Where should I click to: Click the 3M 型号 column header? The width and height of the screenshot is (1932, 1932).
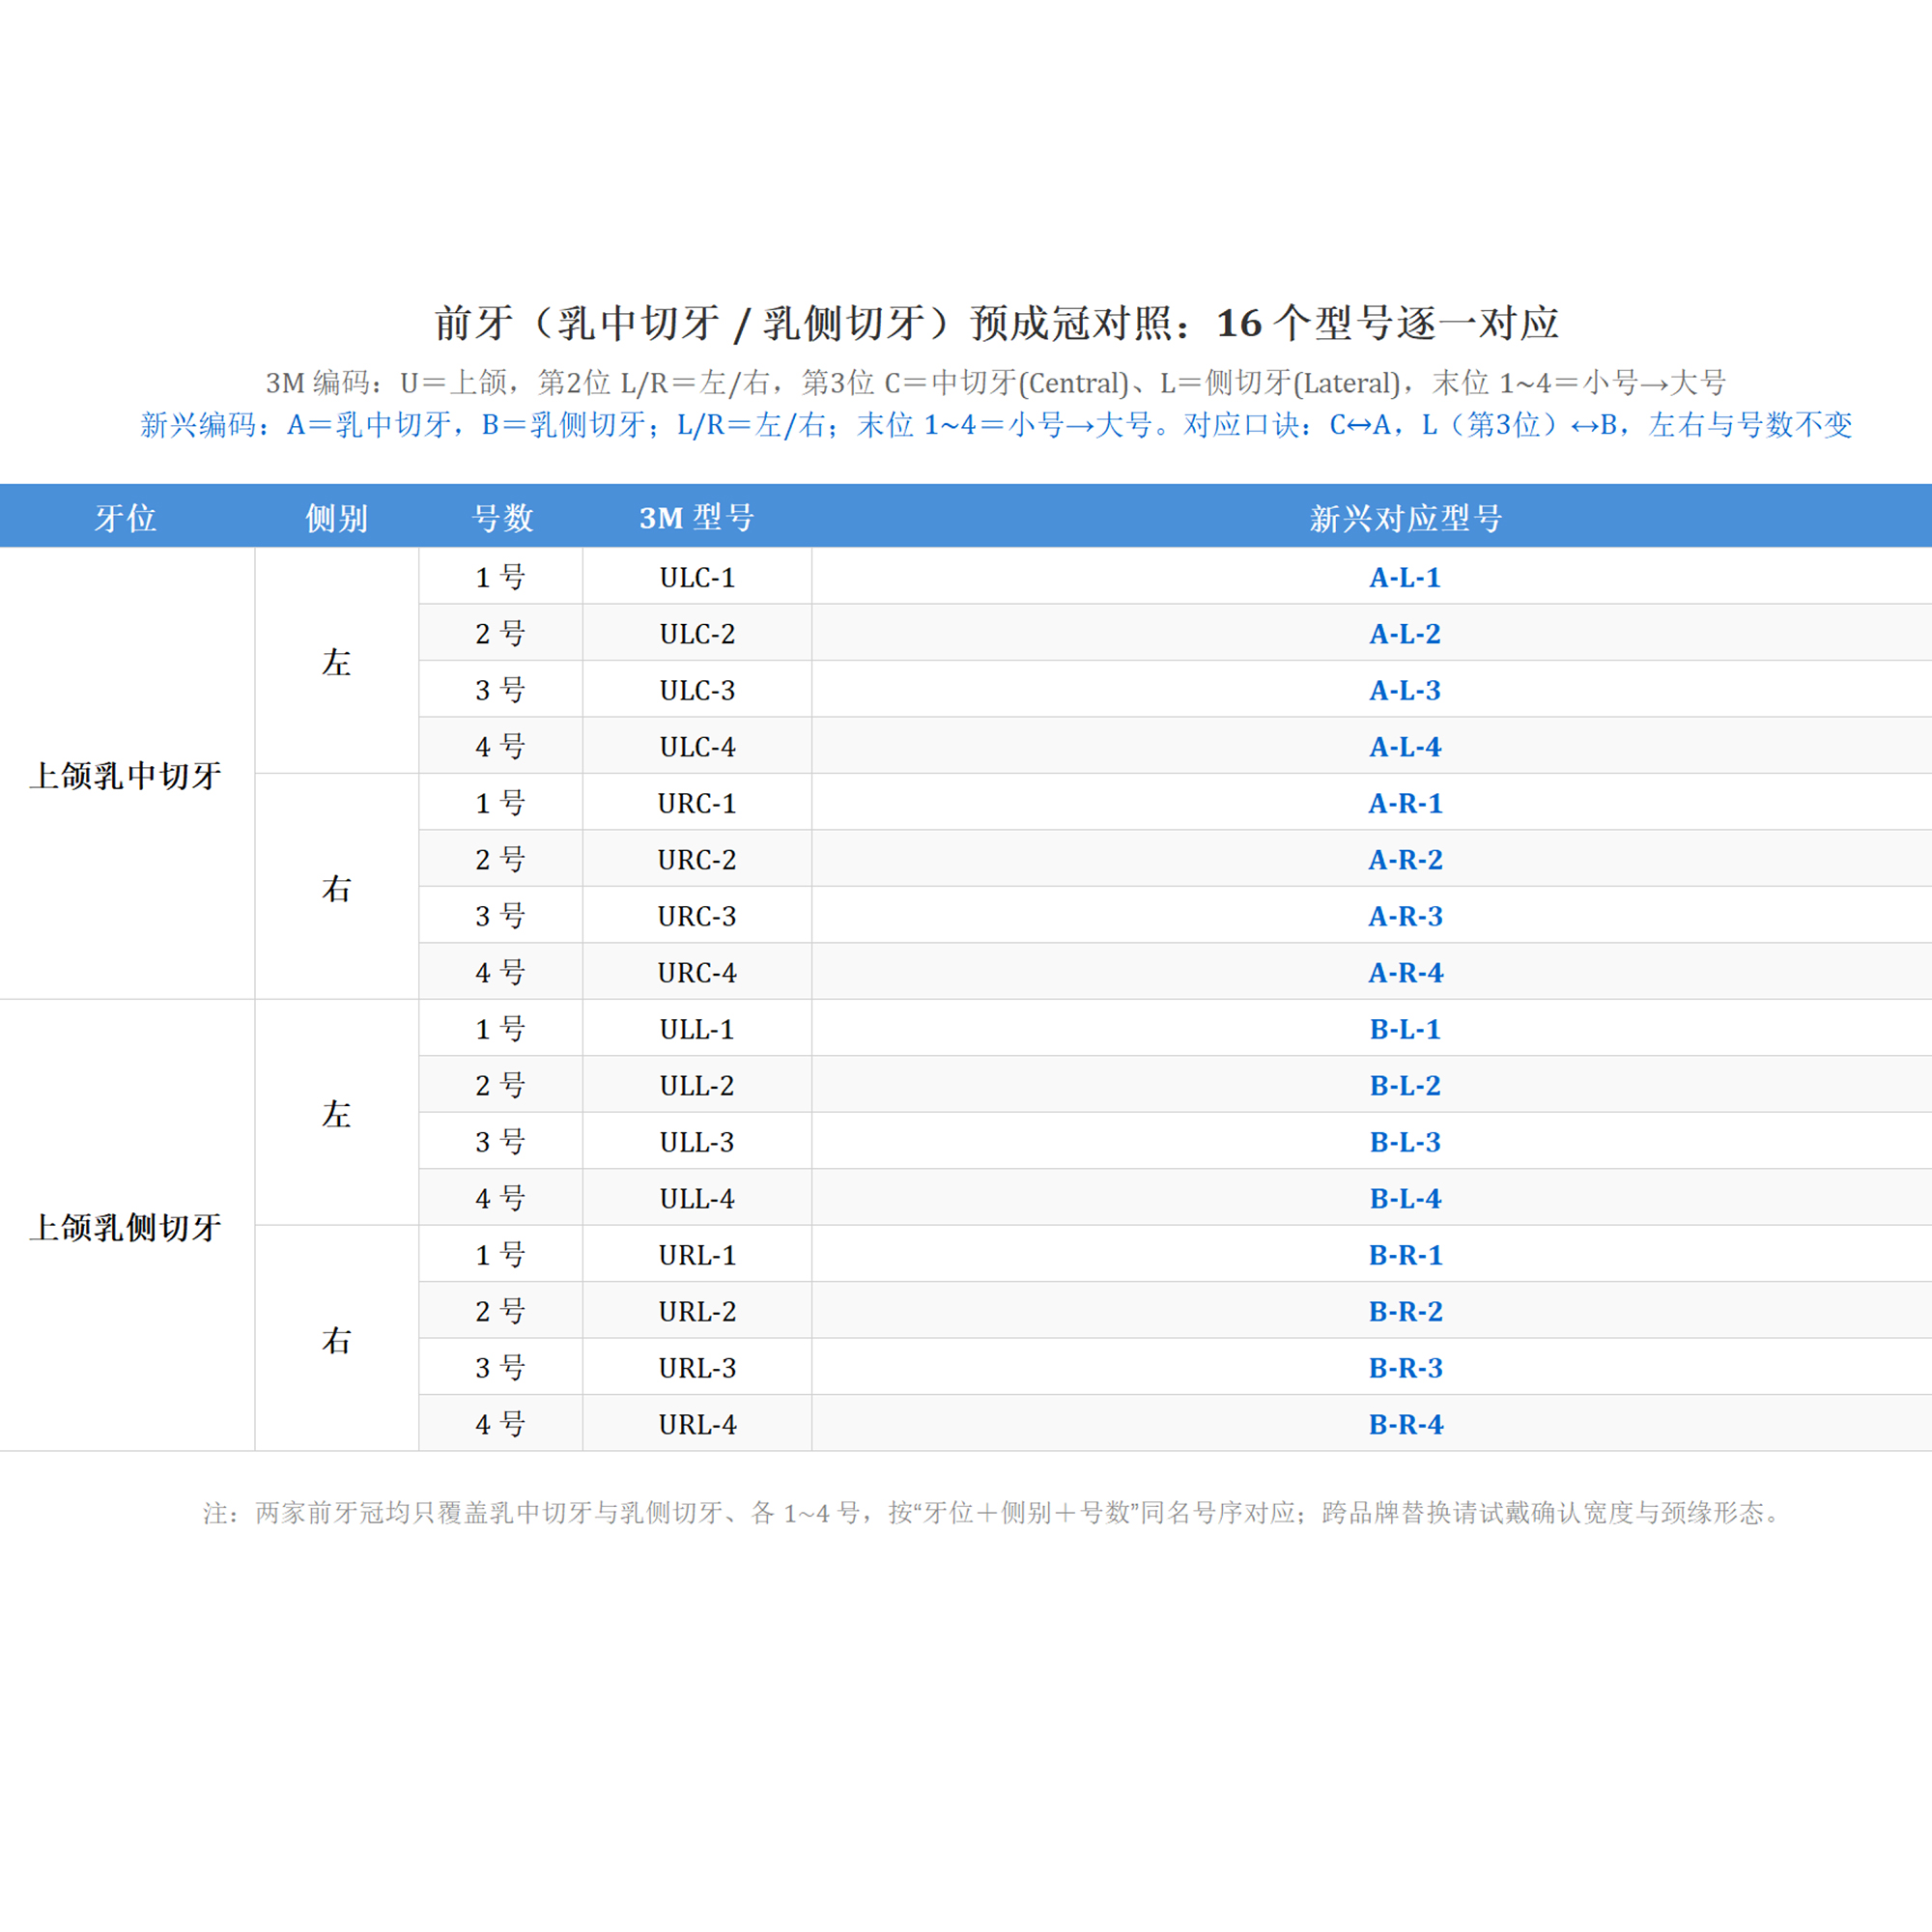pyautogui.click(x=697, y=517)
